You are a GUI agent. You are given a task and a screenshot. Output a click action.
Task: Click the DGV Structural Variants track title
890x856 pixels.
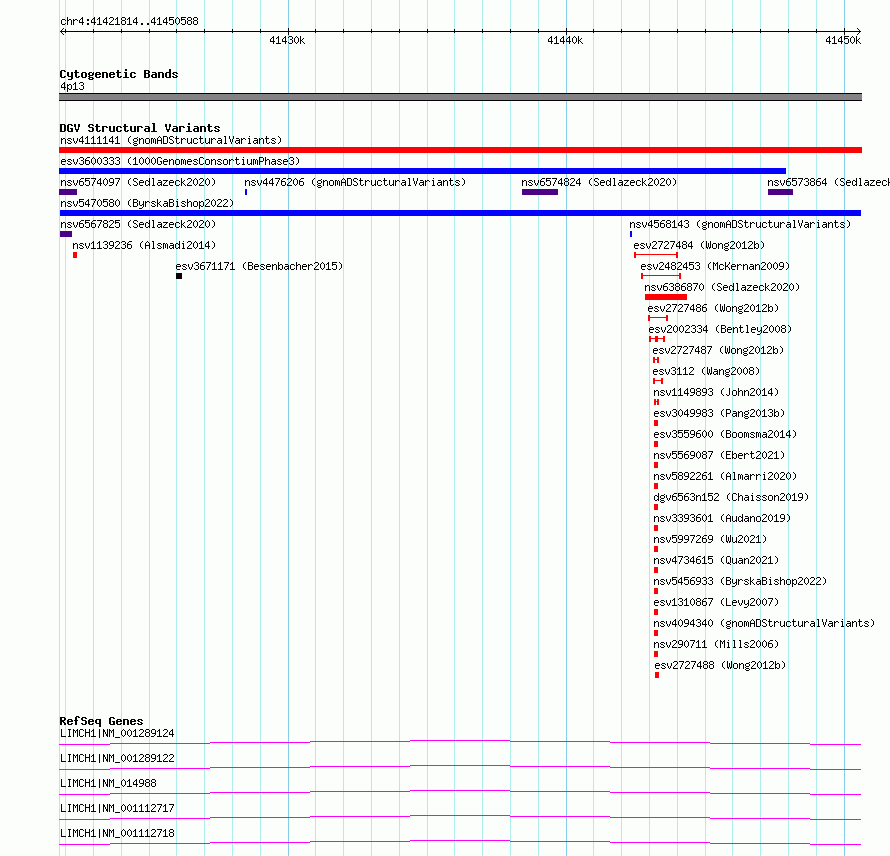tap(140, 128)
